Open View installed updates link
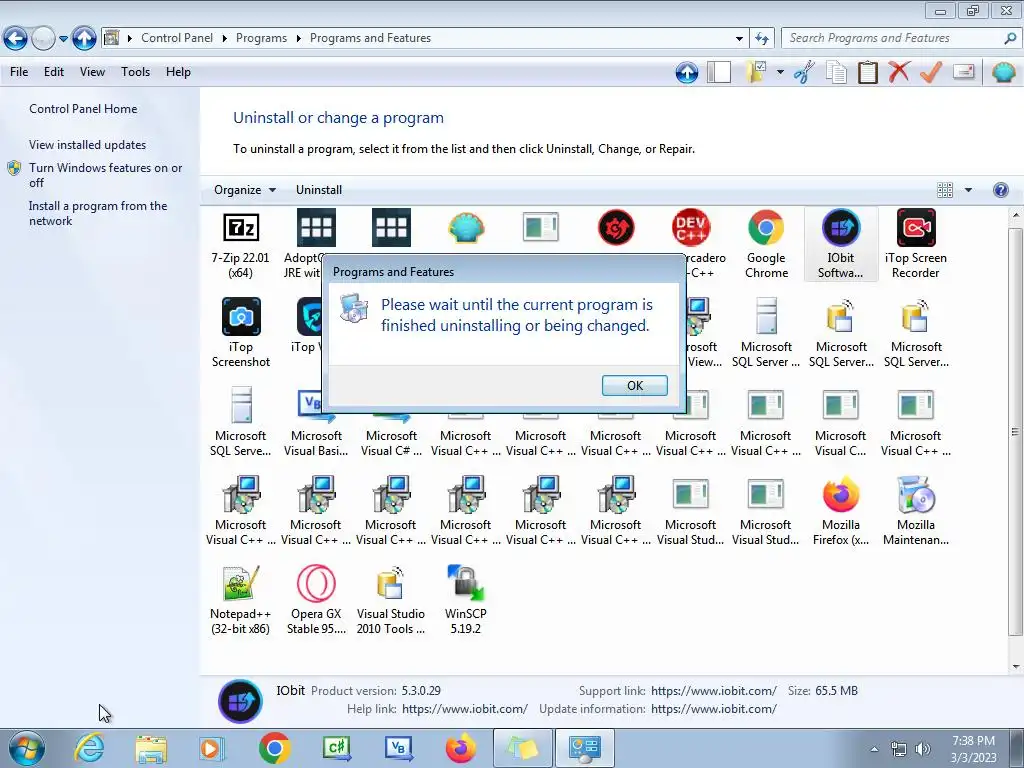The width and height of the screenshot is (1024, 768). tap(88, 145)
